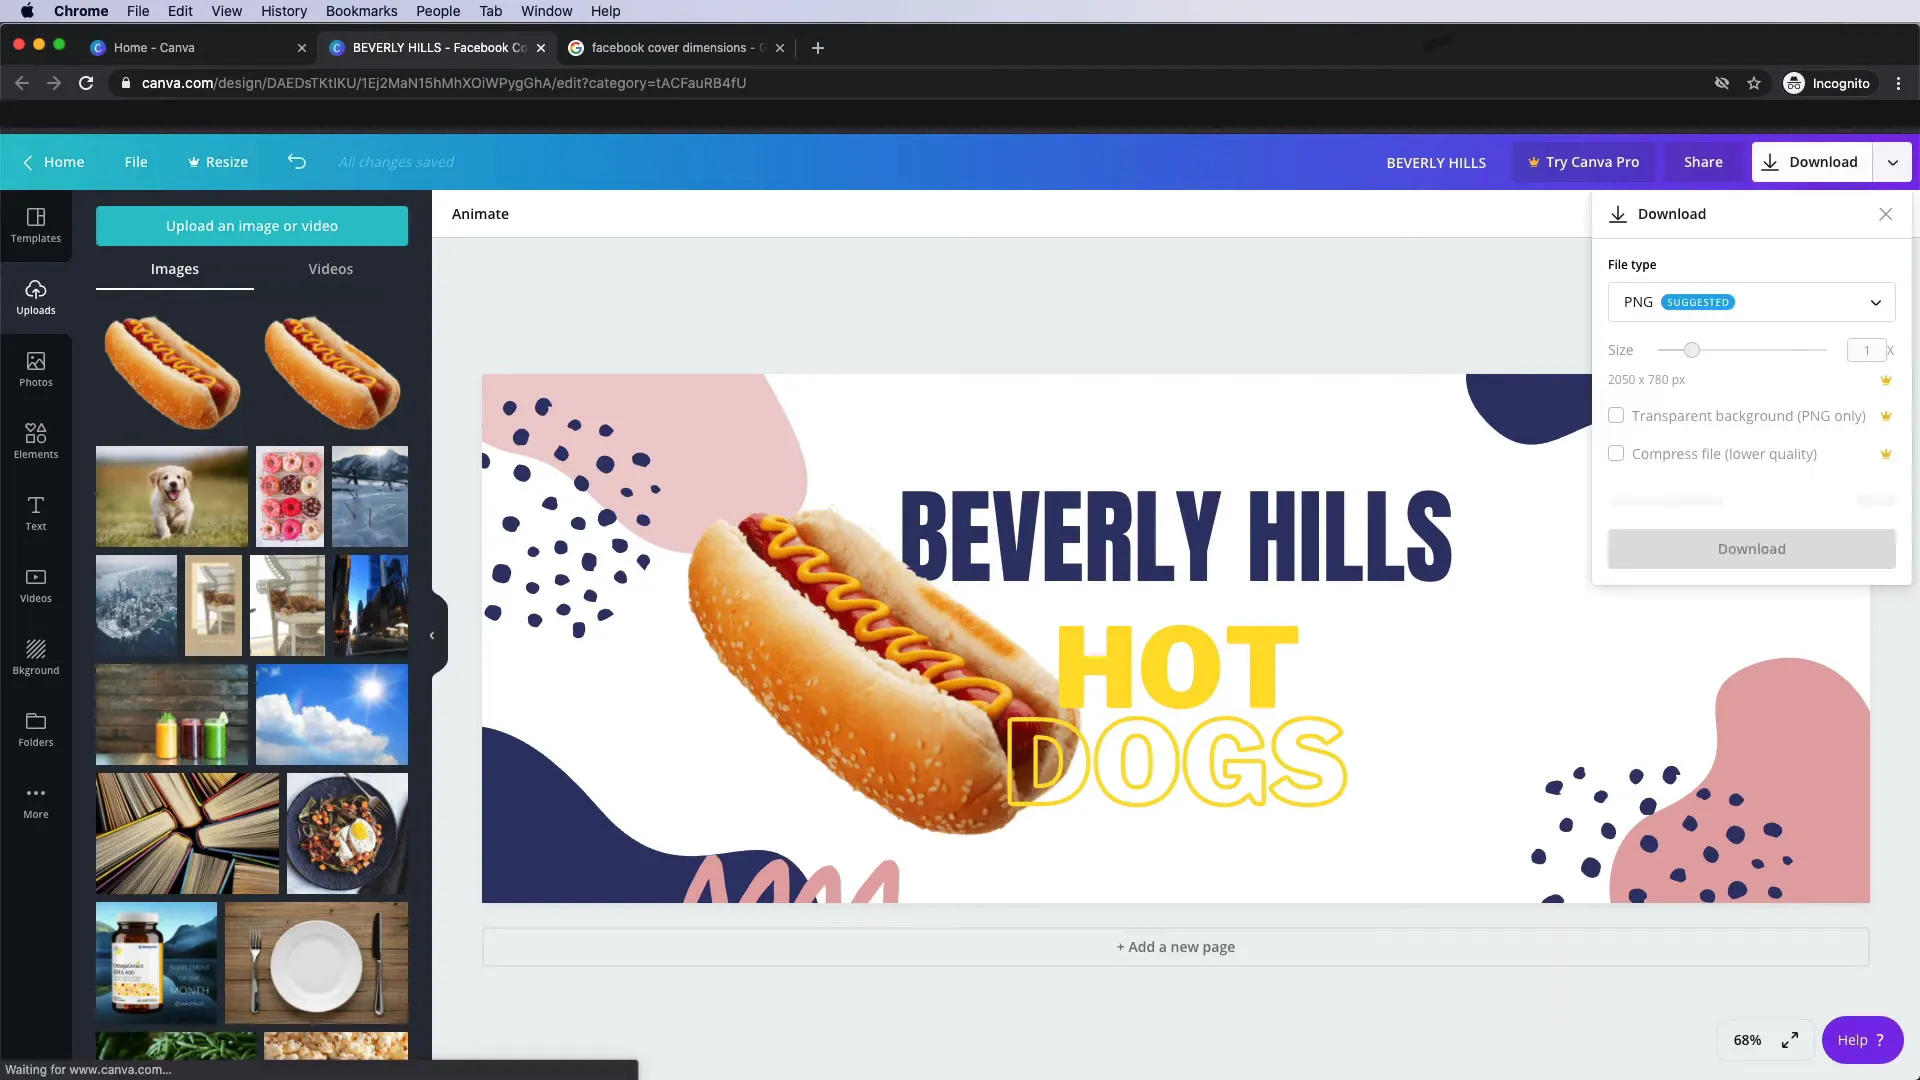
Task: Open the Elements sidebar panel
Action: pyautogui.click(x=36, y=442)
